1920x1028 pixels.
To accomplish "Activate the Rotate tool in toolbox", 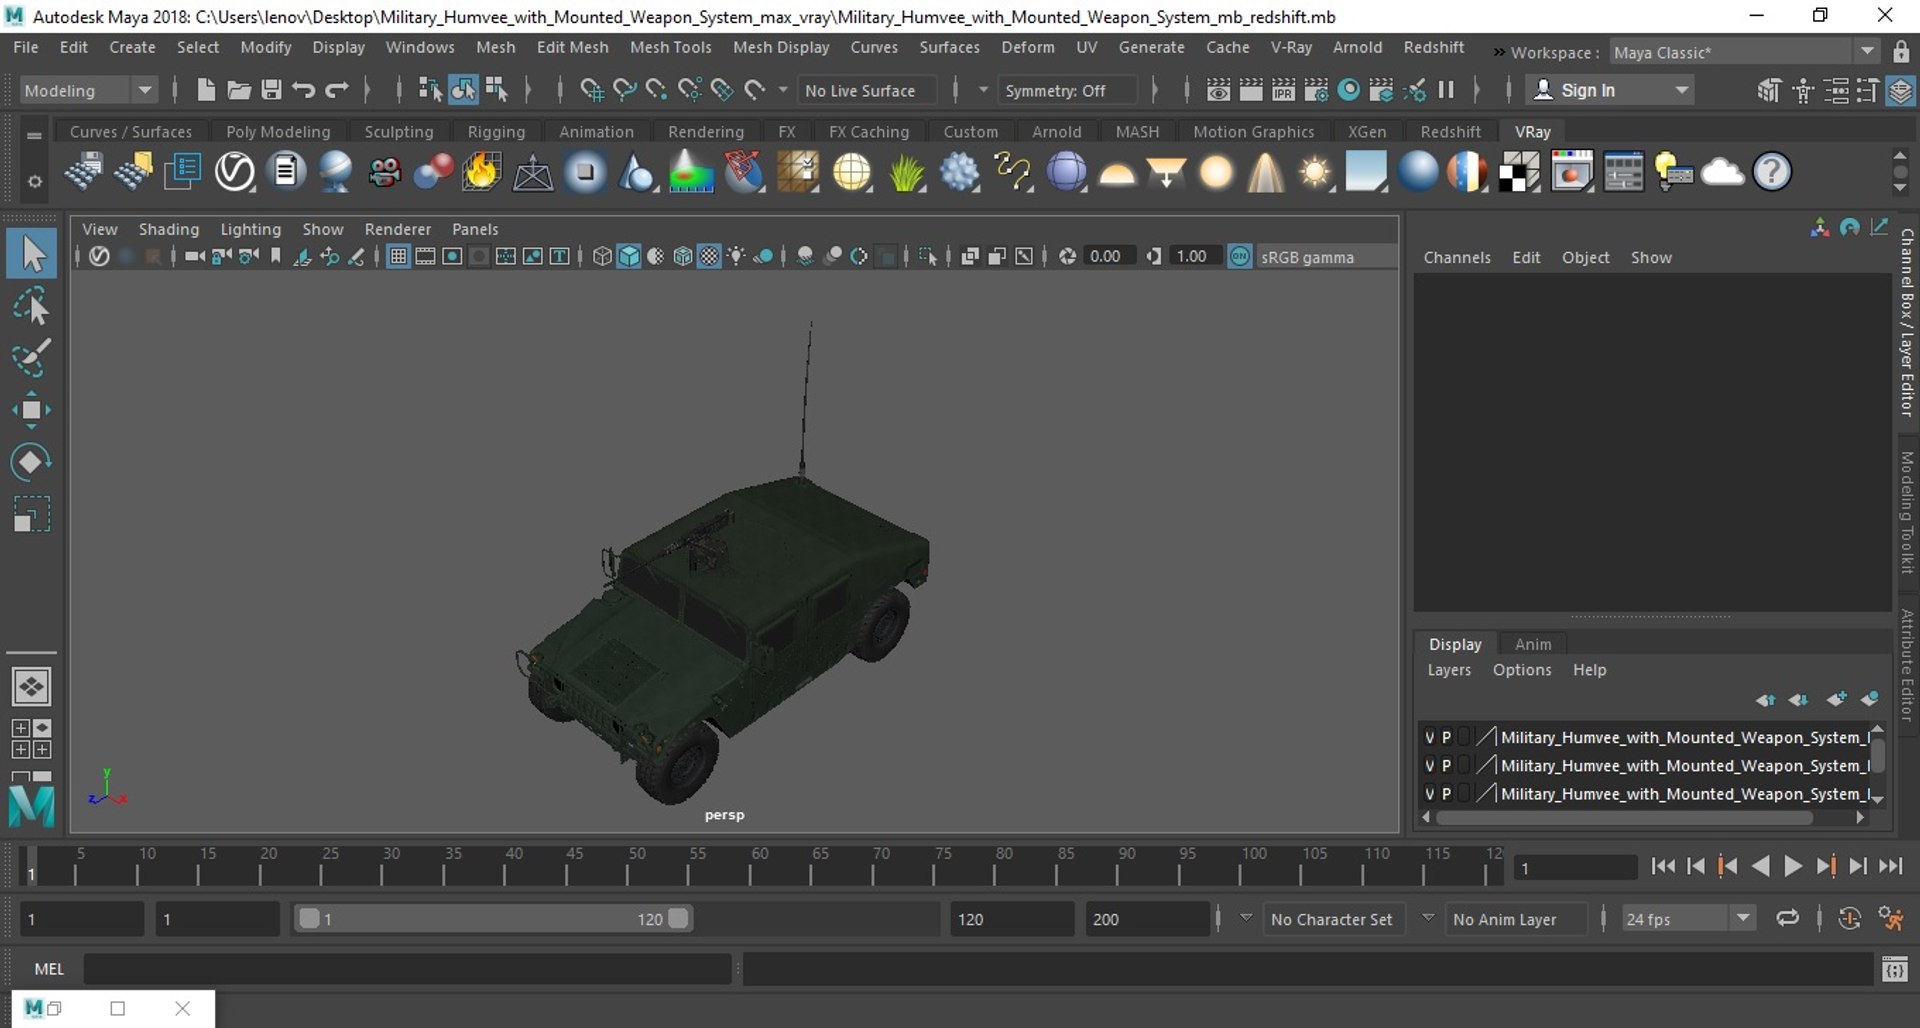I will tap(32, 462).
